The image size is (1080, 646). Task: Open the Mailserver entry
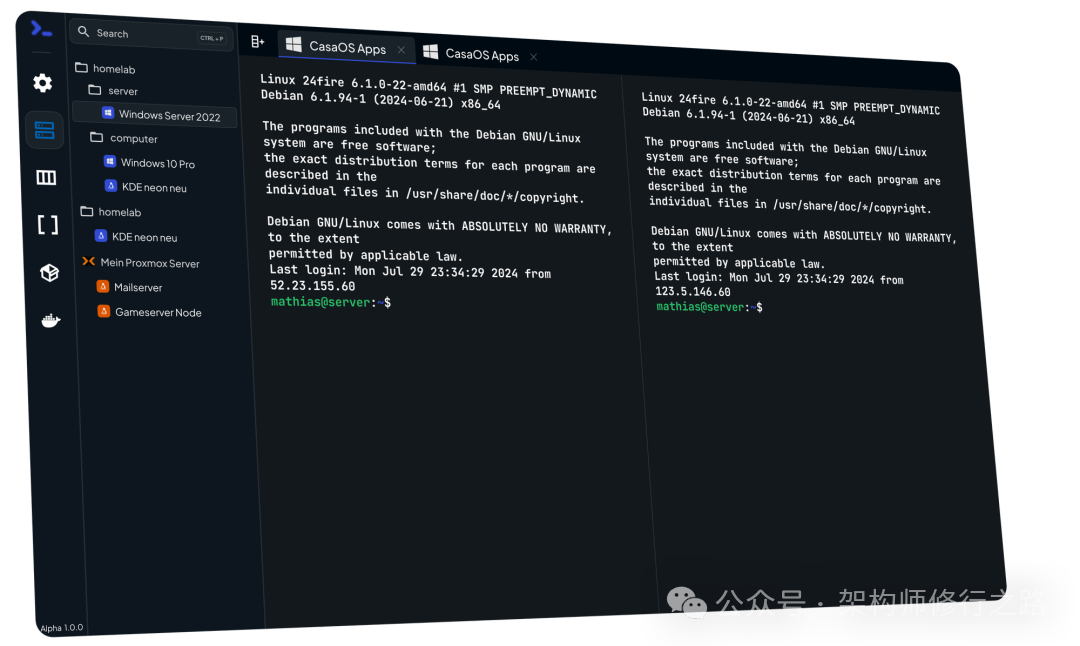137,287
